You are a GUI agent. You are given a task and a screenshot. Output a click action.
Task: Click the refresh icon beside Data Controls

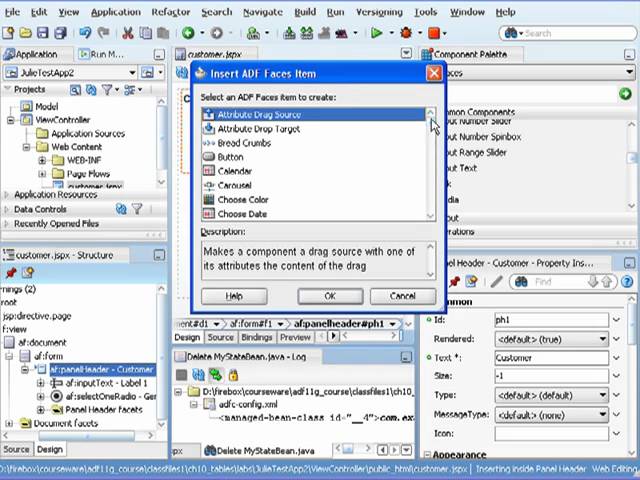[x=121, y=209]
